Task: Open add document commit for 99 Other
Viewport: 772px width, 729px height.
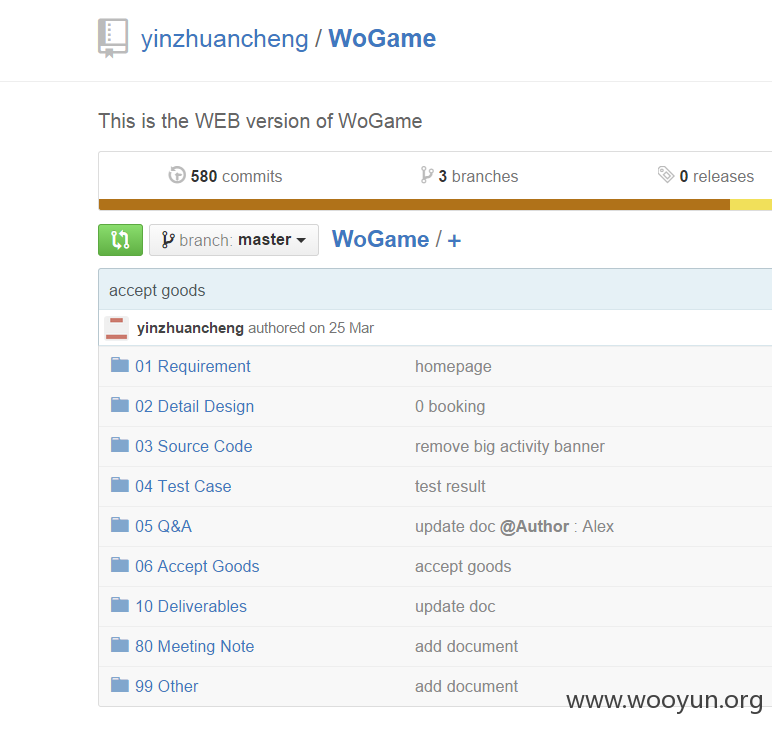Action: point(466,686)
